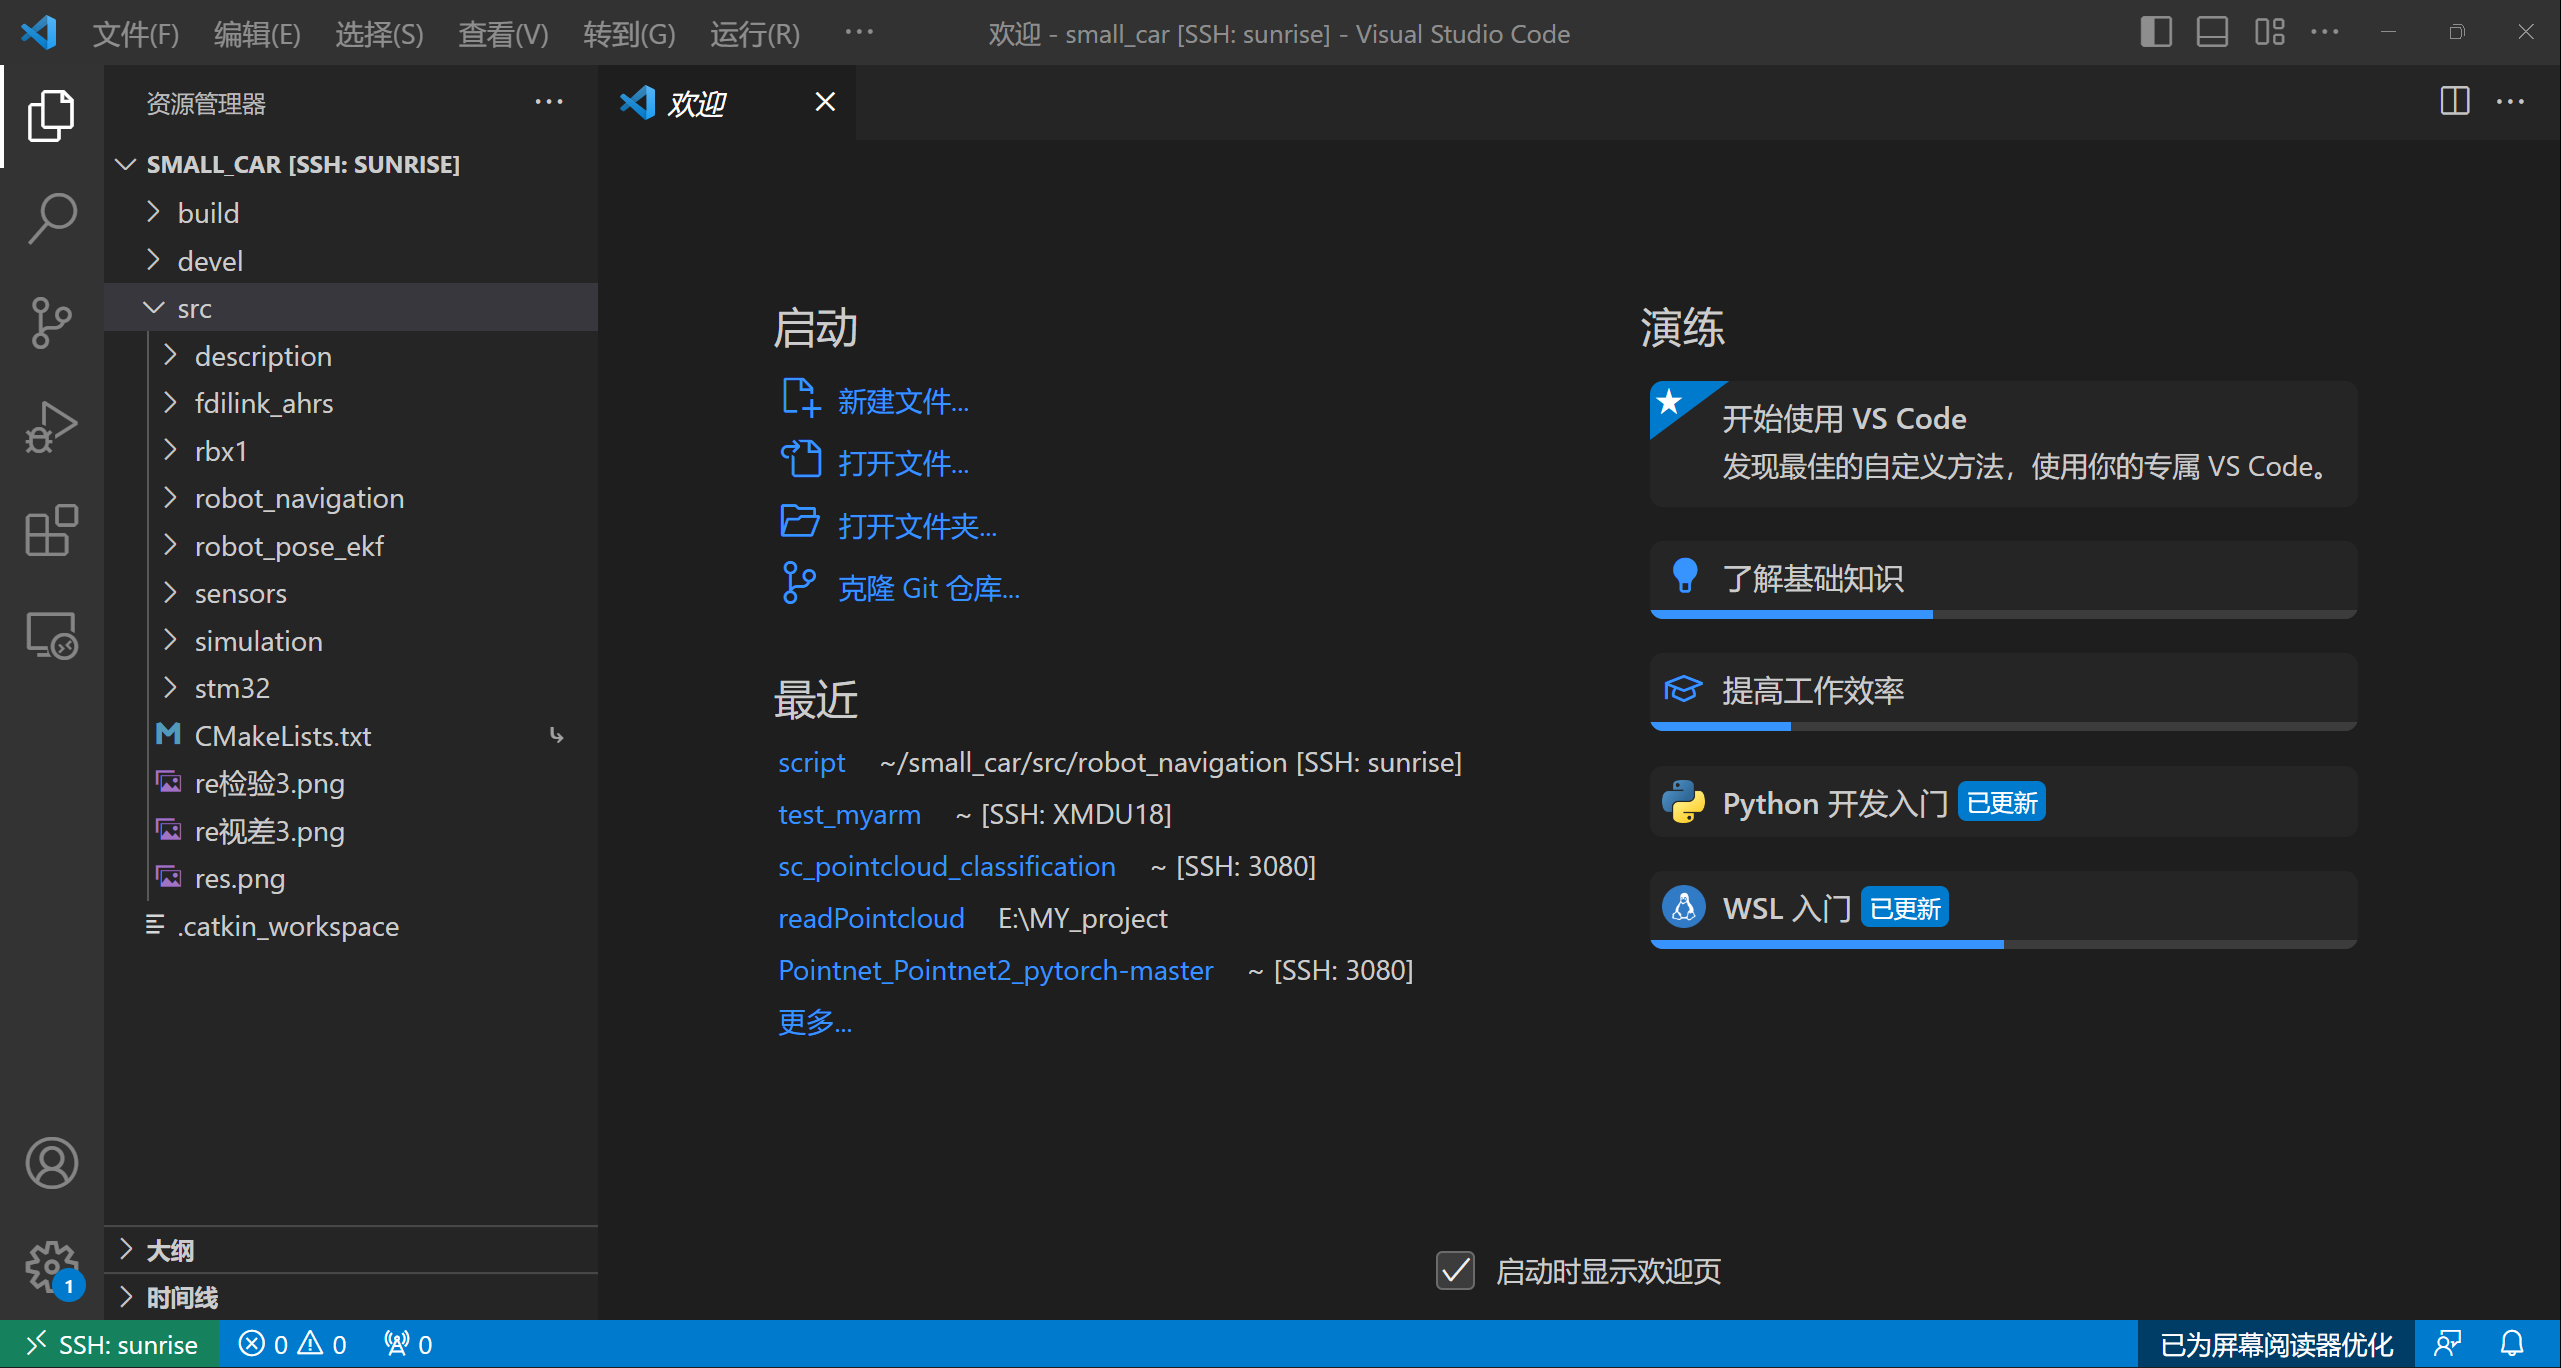This screenshot has height=1368, width=2561.
Task: Open the 运行(R) menu
Action: click(x=755, y=34)
